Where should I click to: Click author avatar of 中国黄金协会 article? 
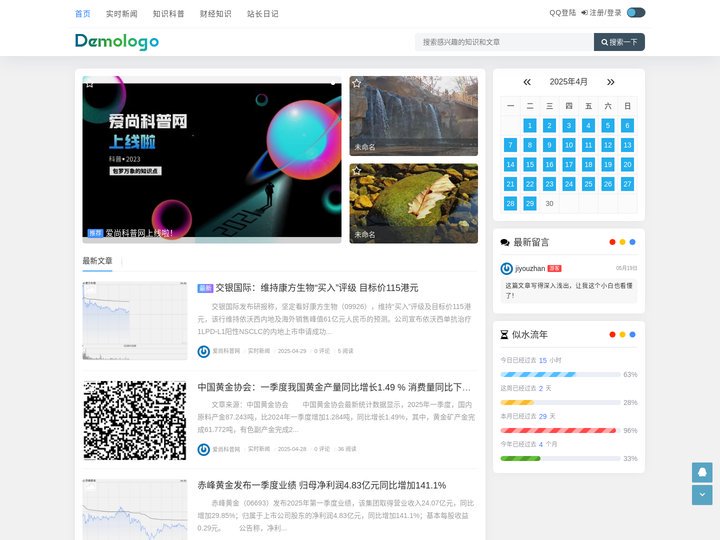tap(203, 450)
